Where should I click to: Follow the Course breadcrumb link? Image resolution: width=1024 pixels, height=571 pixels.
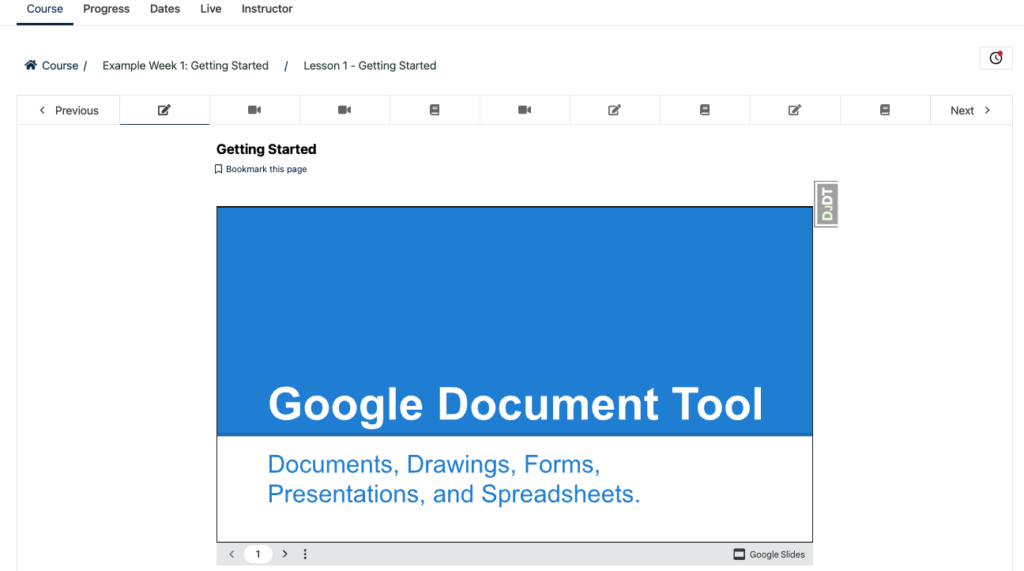pyautogui.click(x=59, y=65)
